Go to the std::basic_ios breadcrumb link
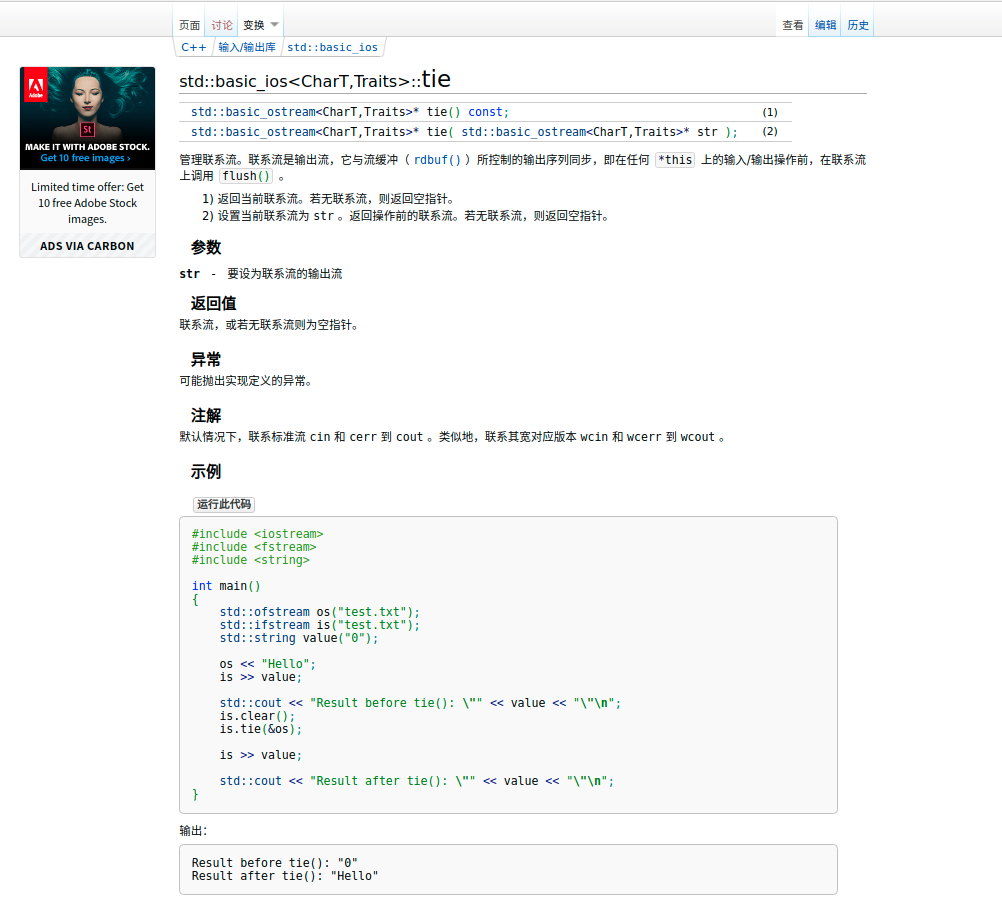 coord(333,47)
